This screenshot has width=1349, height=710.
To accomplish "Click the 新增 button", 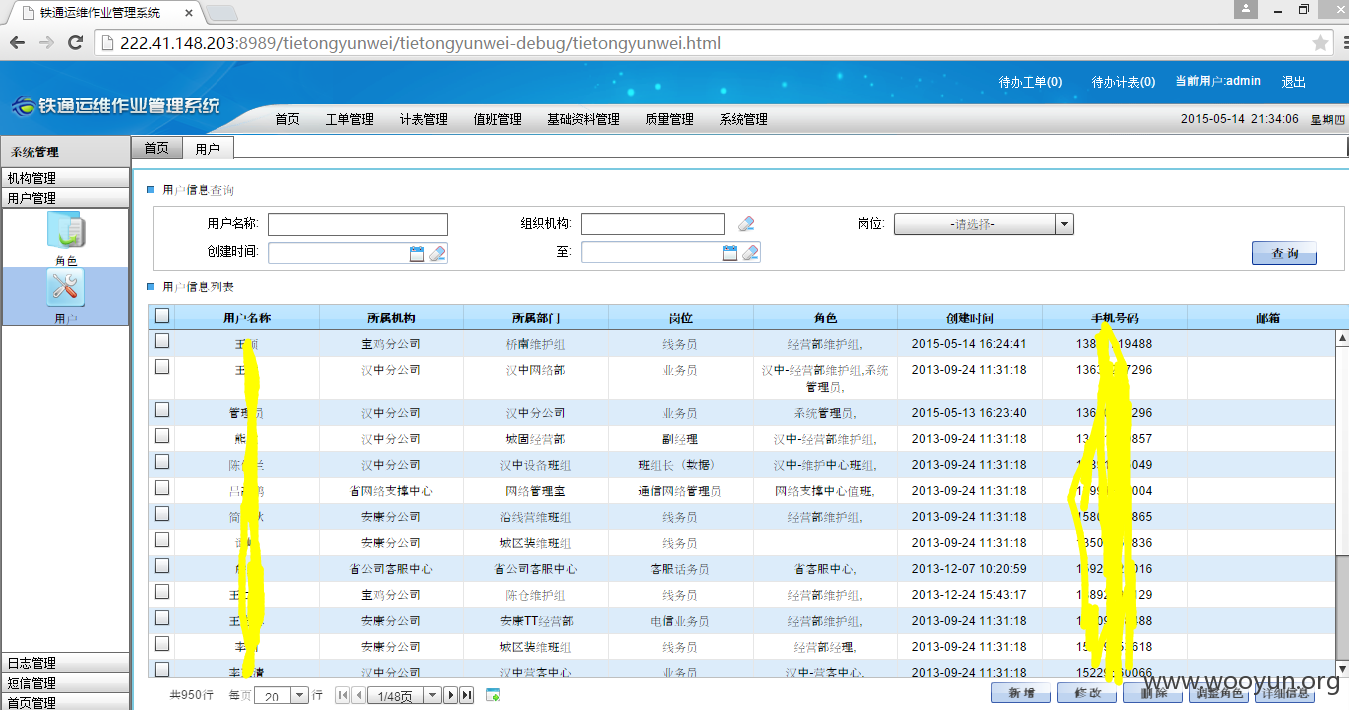I will click(x=1020, y=693).
